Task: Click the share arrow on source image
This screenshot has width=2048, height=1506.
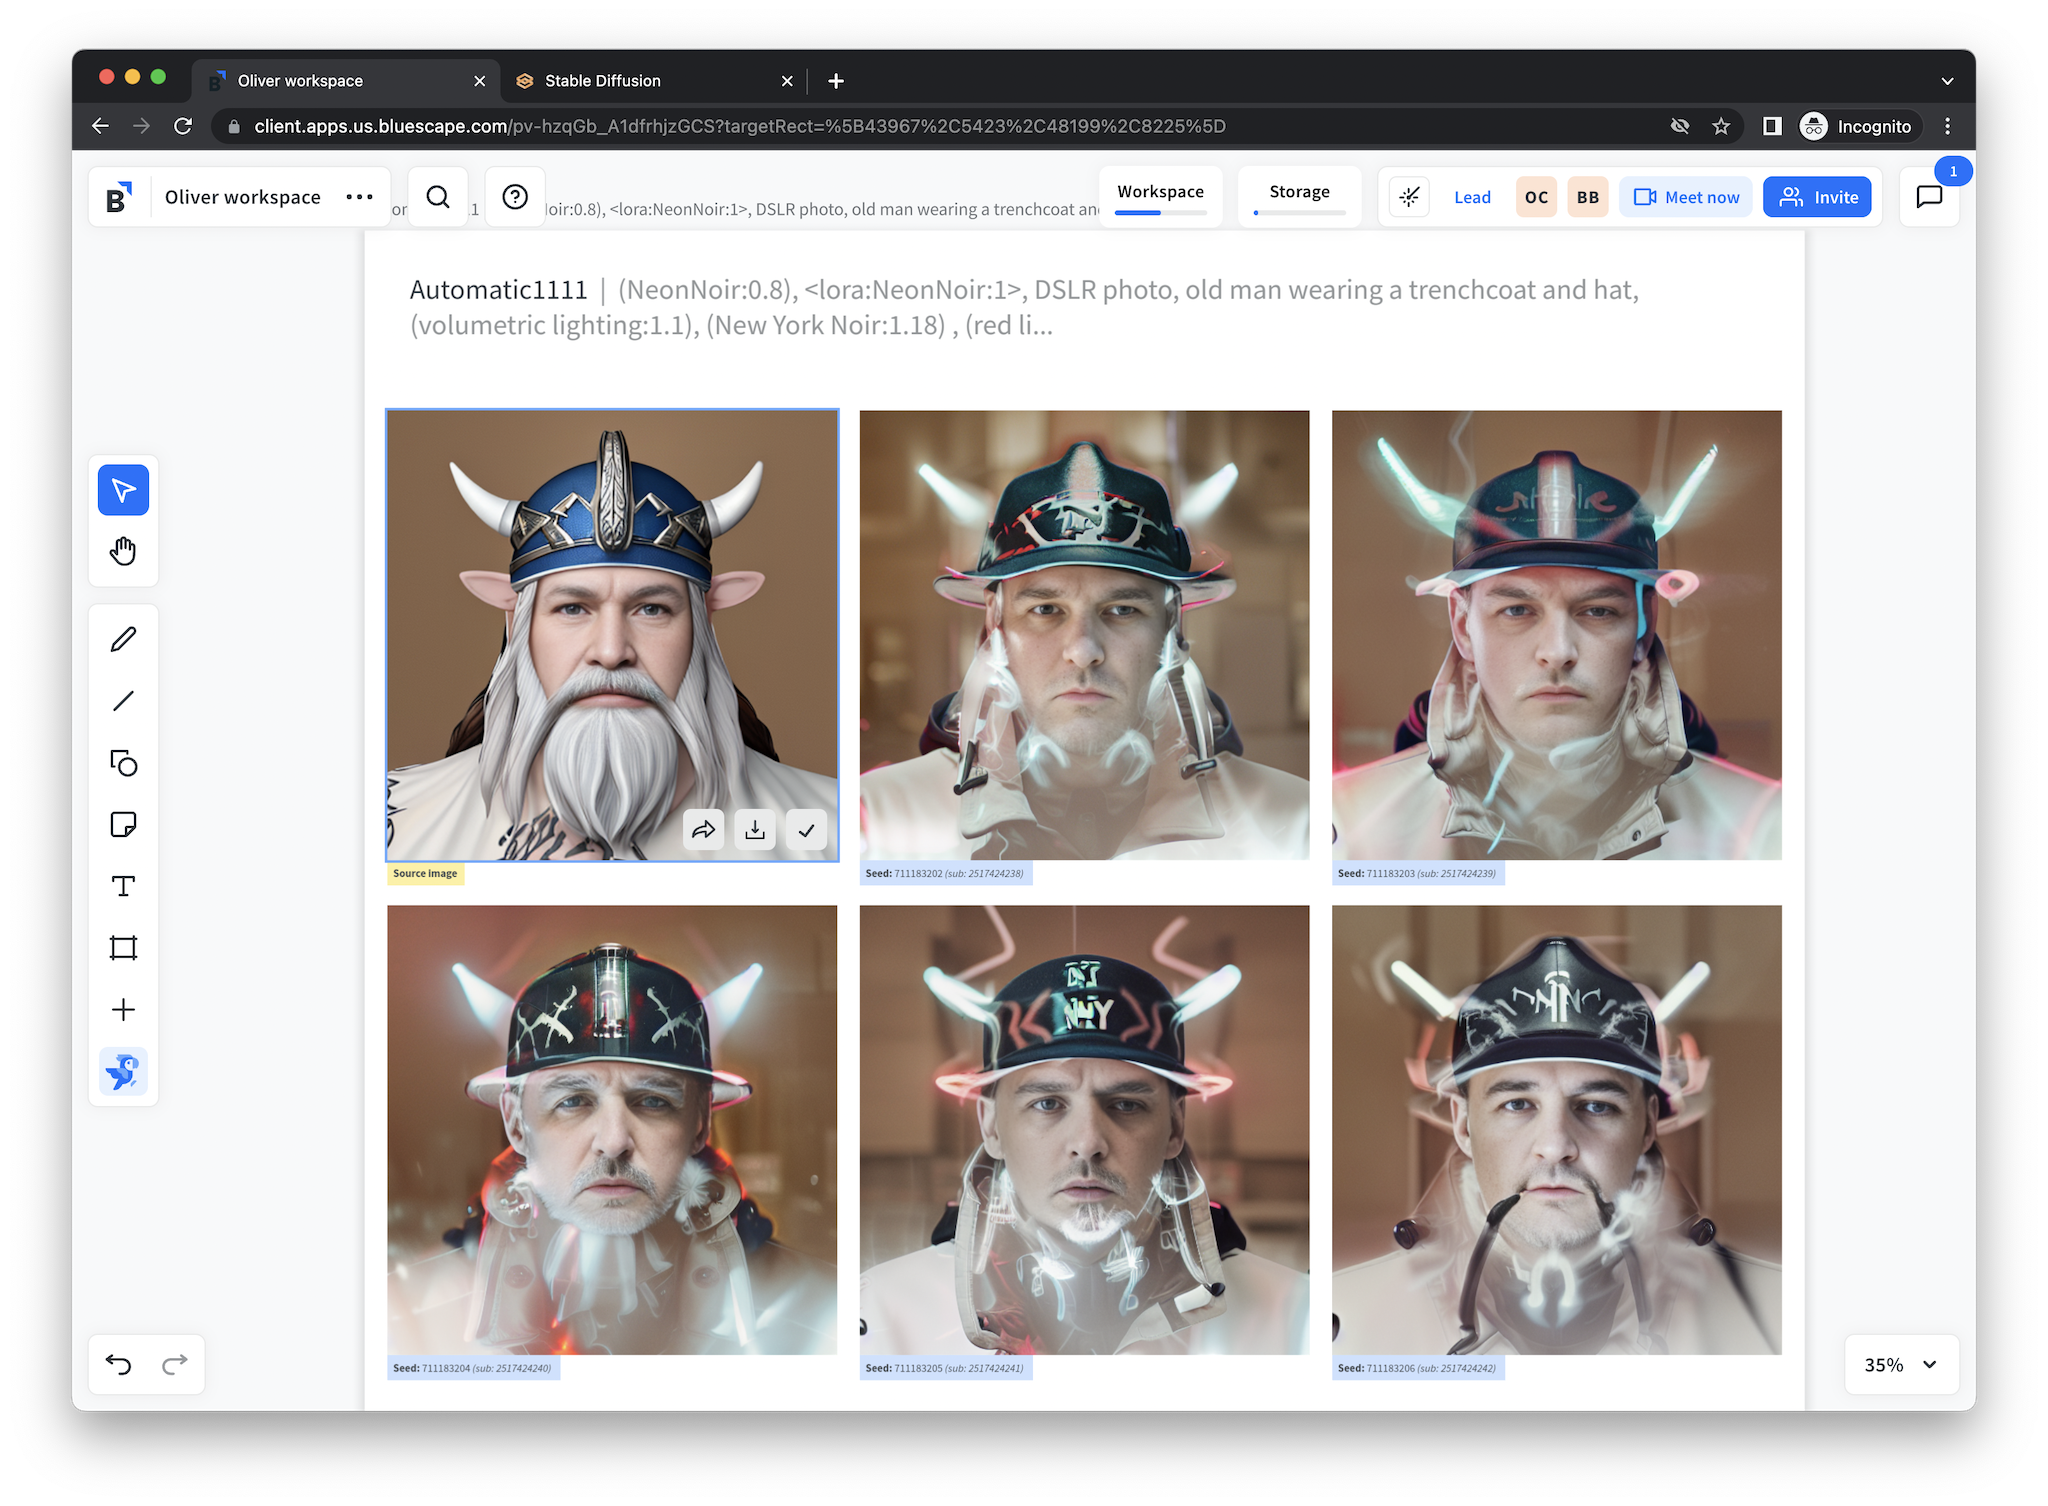Action: pos(704,830)
